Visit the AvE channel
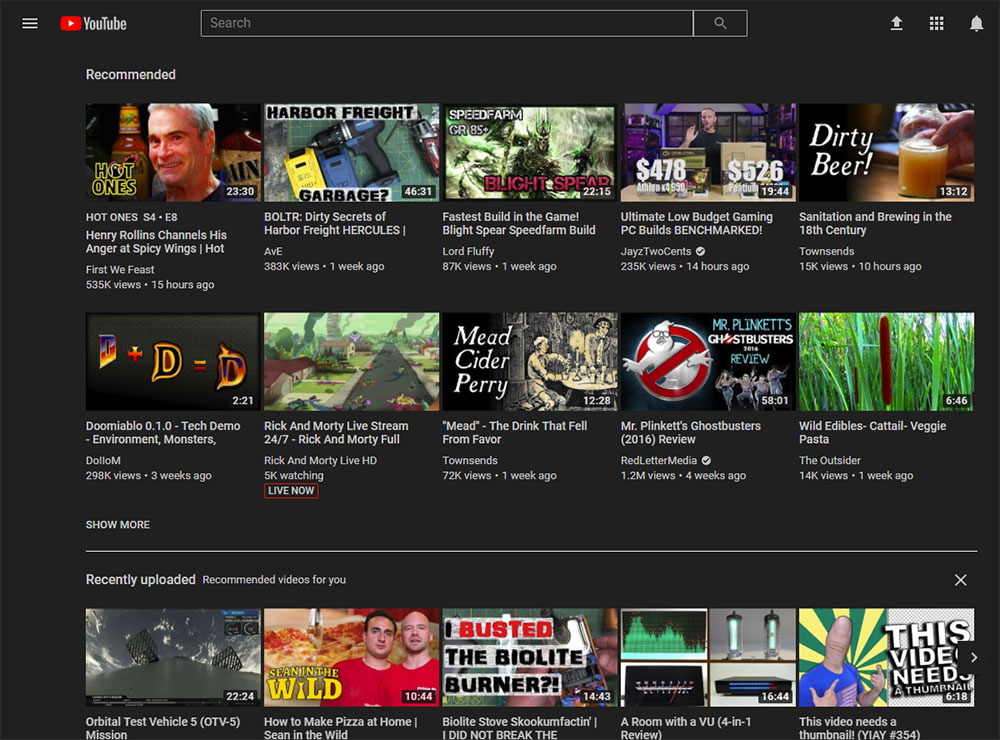This screenshot has width=1000, height=740. [x=273, y=251]
